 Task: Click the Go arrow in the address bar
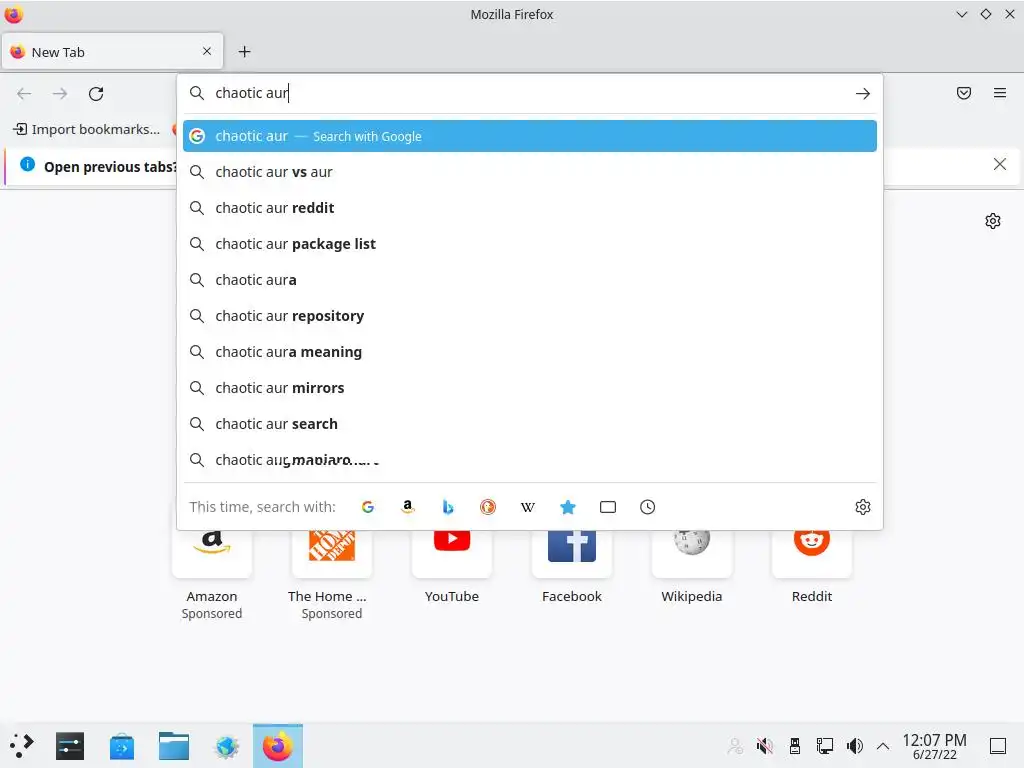tap(863, 93)
